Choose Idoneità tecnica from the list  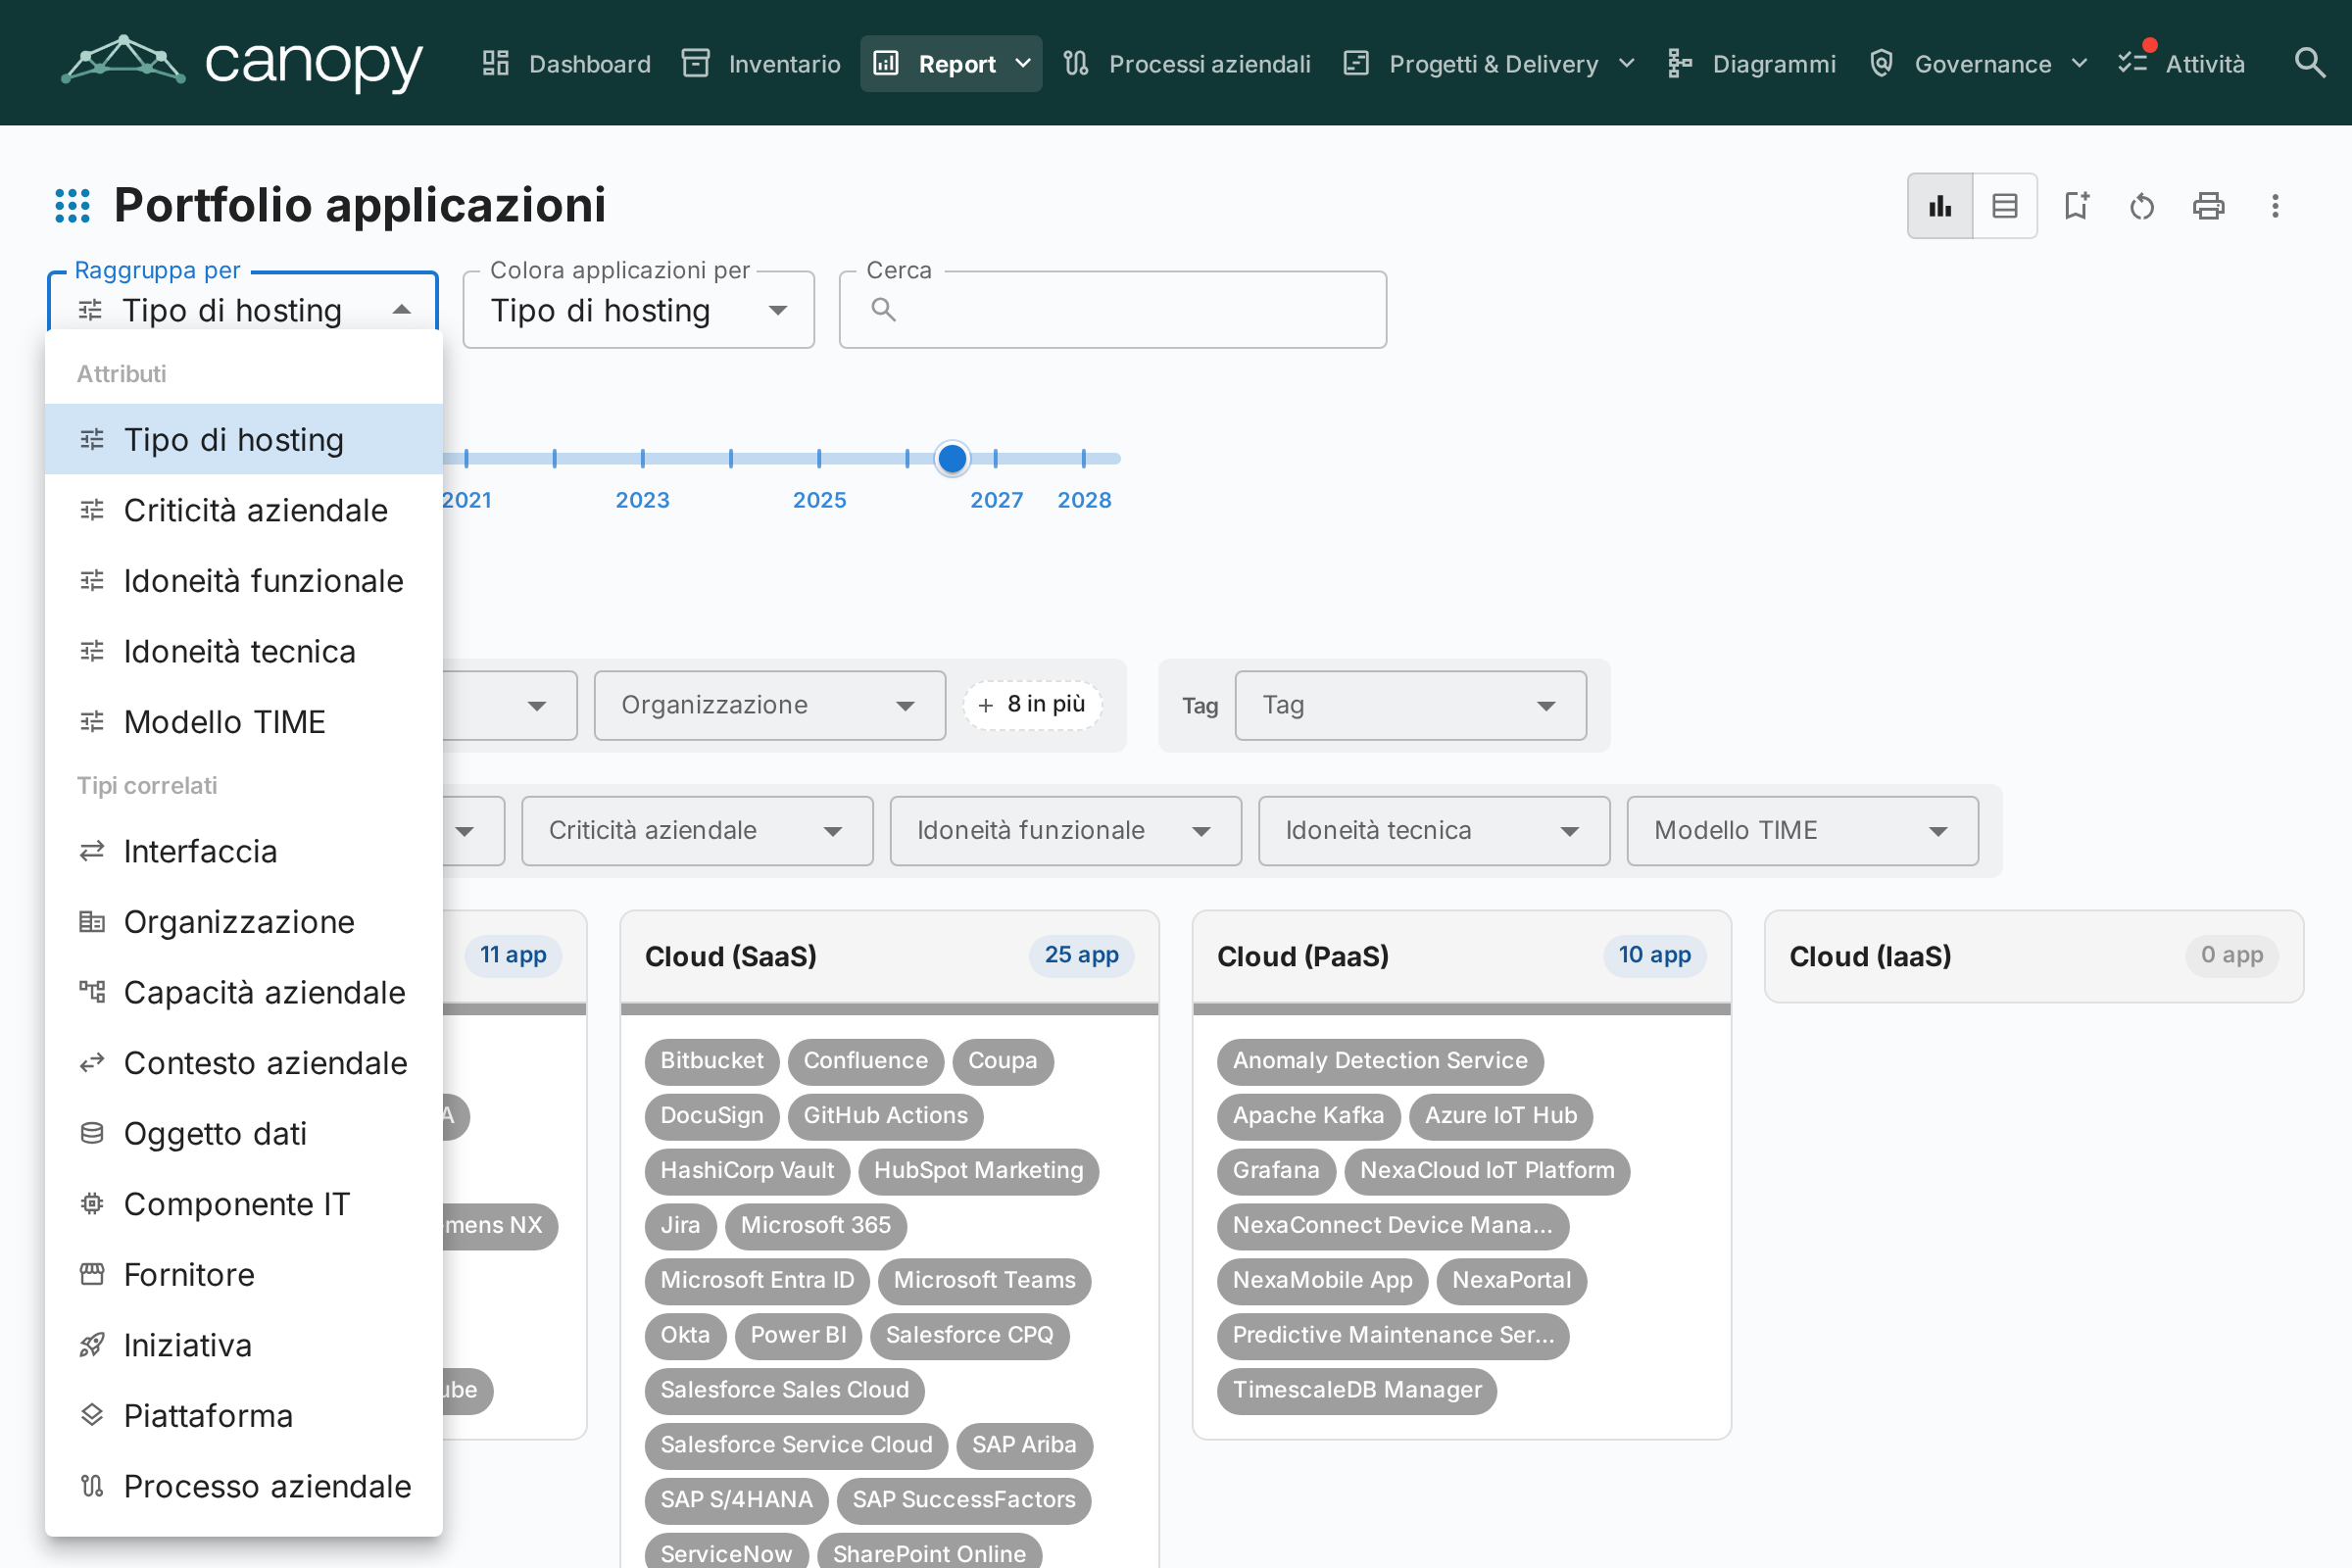[x=244, y=651]
